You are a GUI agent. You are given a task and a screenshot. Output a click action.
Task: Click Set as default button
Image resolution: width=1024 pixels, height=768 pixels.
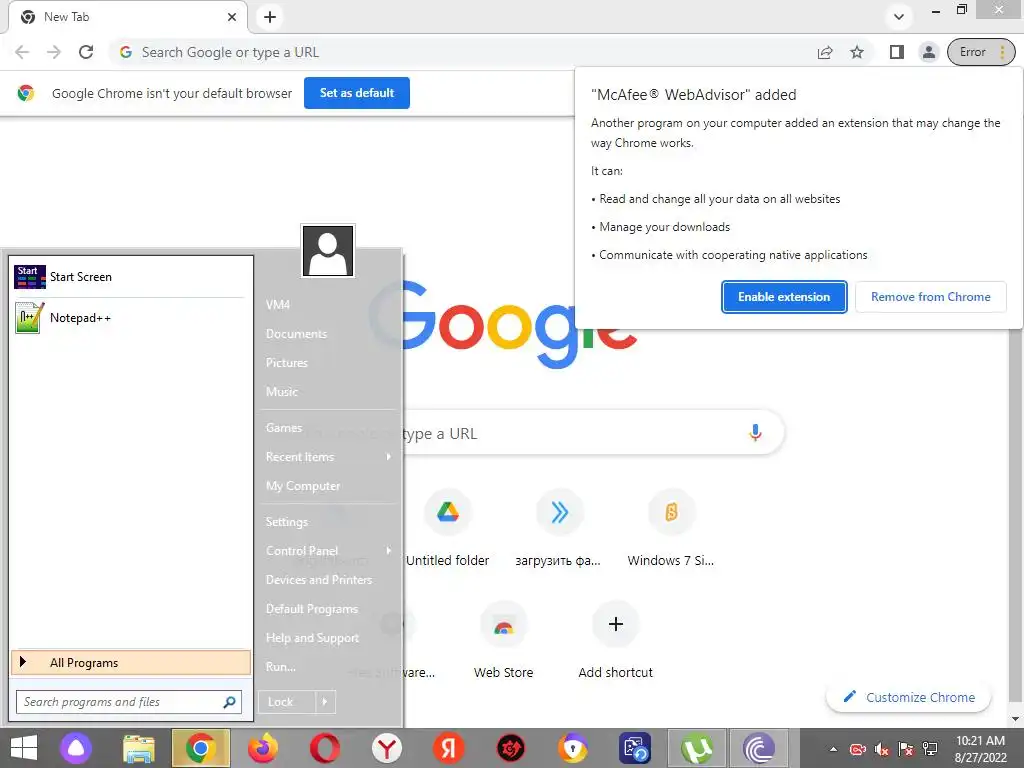coord(357,93)
